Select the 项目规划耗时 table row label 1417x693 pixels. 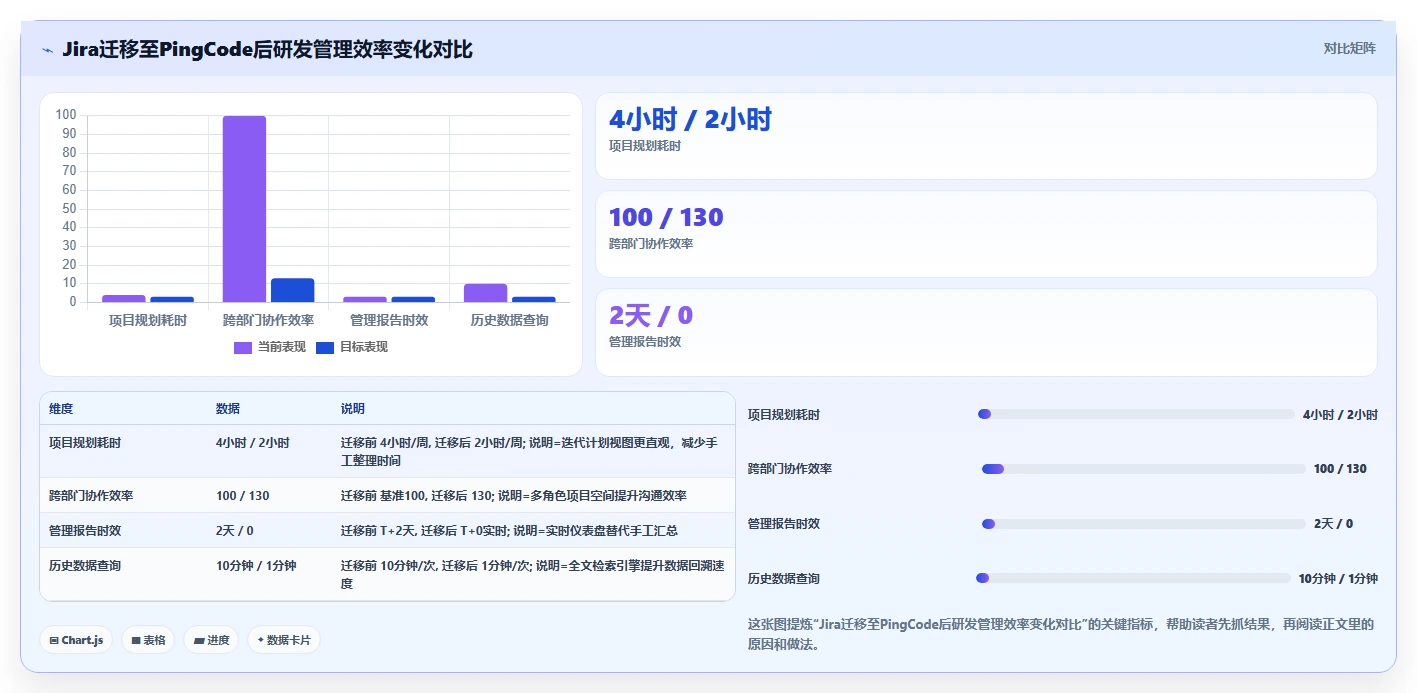tap(85, 442)
